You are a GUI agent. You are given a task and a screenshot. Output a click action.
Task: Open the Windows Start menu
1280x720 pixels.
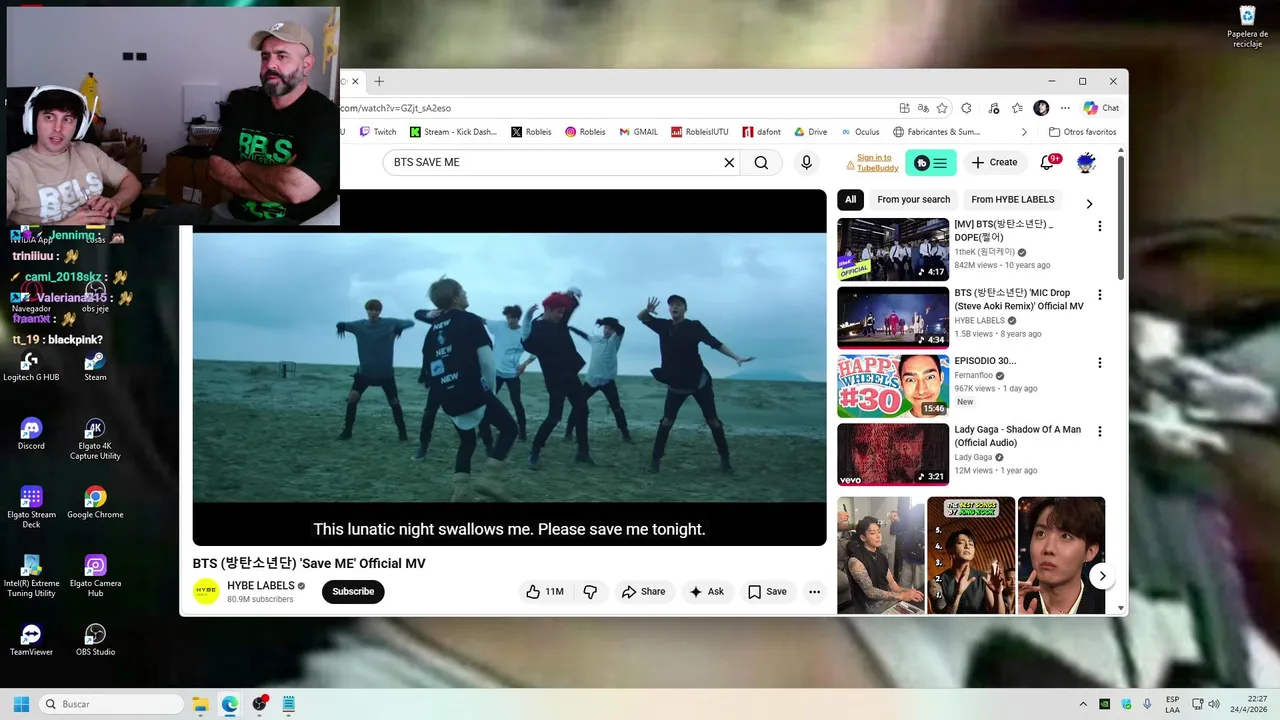tap(21, 704)
